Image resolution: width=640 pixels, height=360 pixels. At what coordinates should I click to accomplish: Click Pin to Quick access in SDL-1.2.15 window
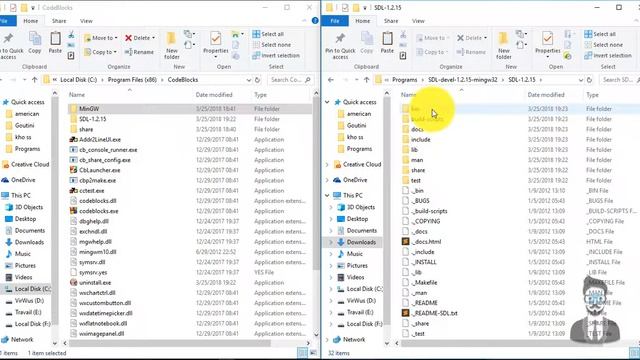(x=340, y=46)
